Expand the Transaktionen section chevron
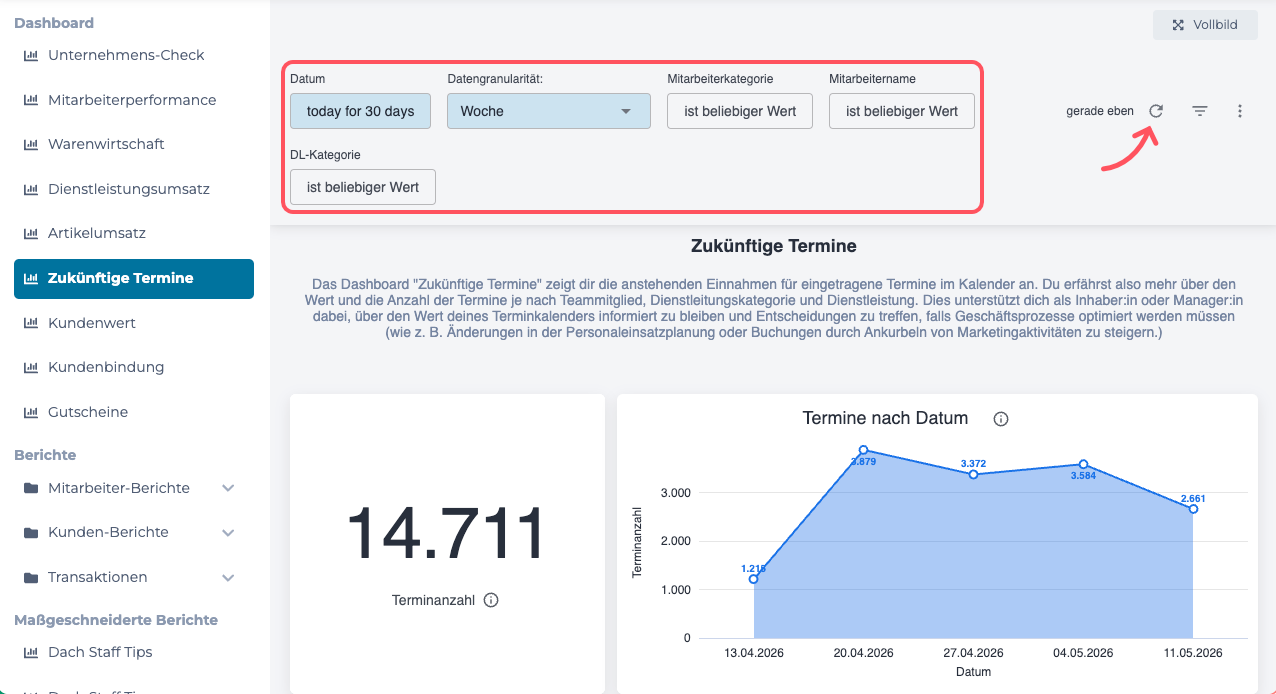The width and height of the screenshot is (1276, 694). point(228,577)
